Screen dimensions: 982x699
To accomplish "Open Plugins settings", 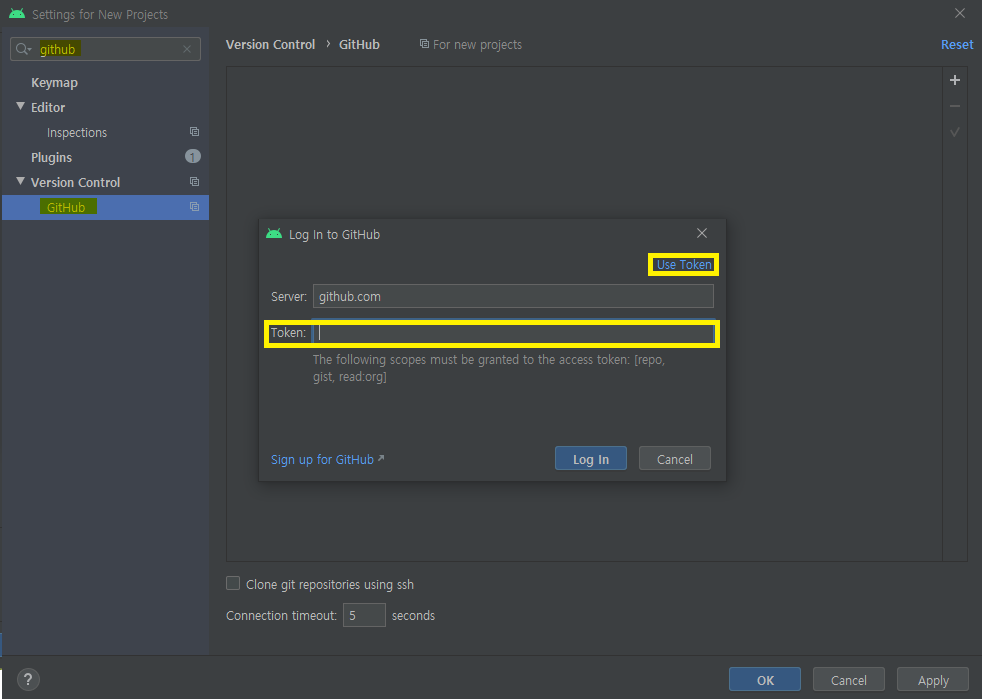I will click(x=51, y=158).
